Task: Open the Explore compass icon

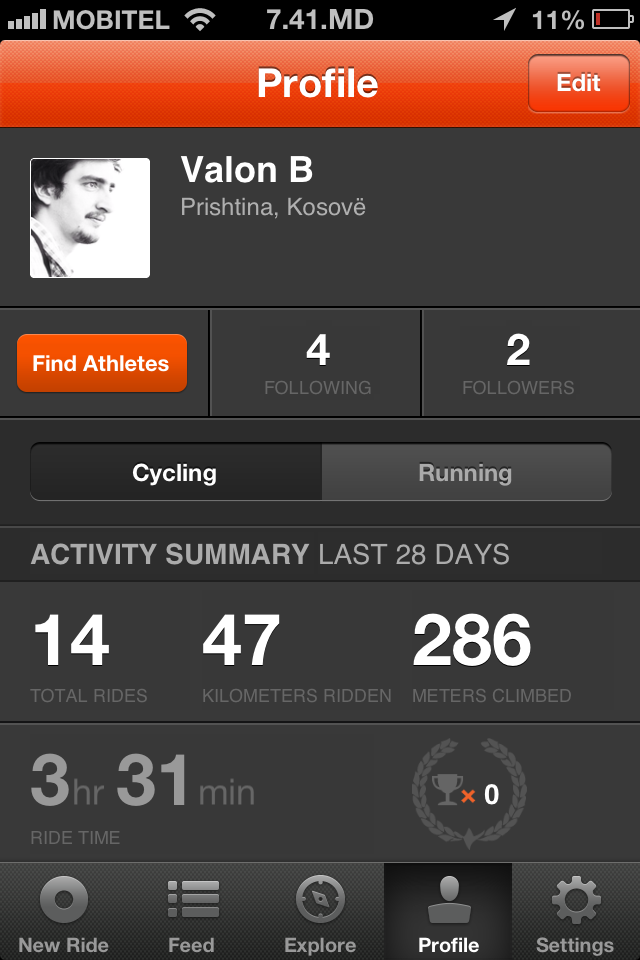Action: 320,900
